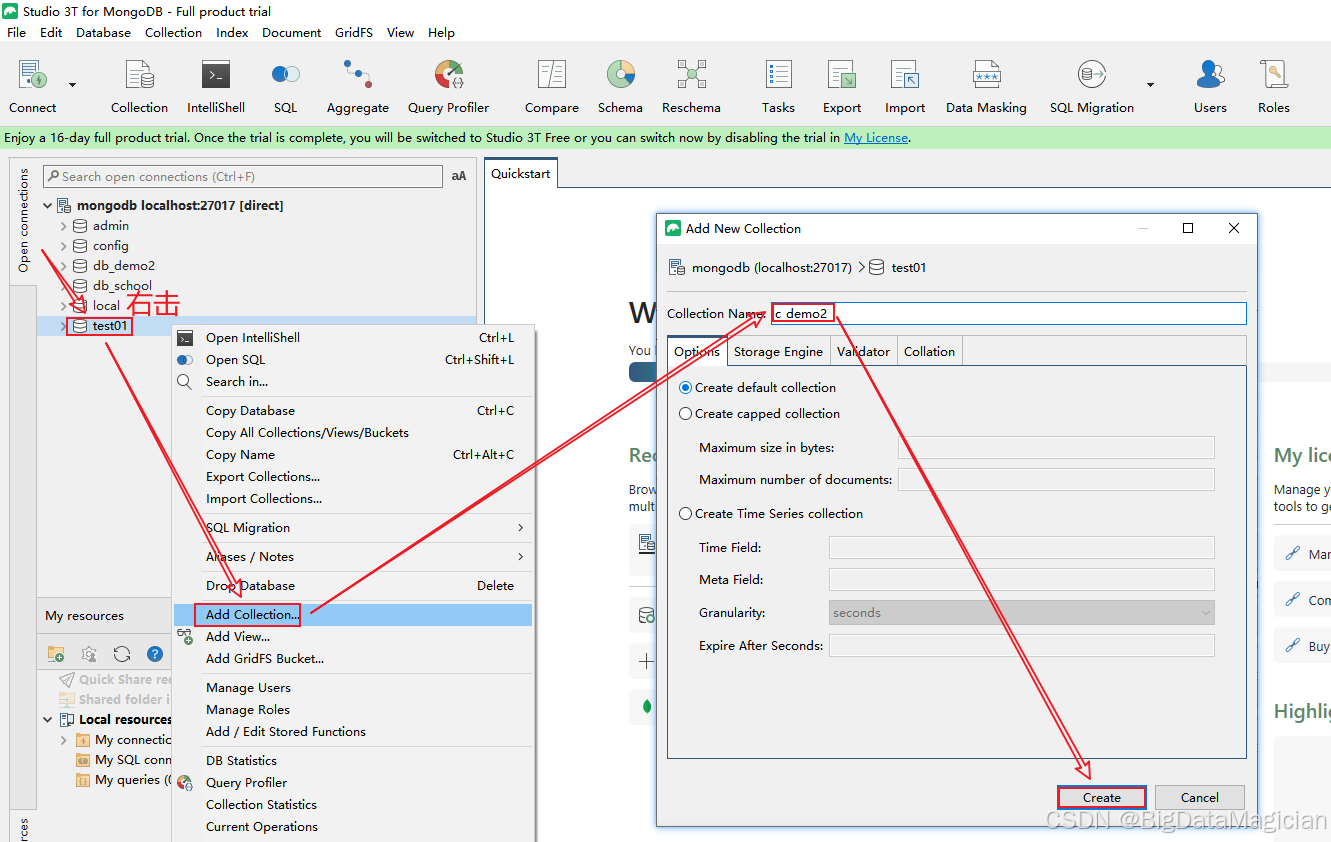Viewport: 1331px width, 842px height.
Task: Click the new folder icon in My resources
Action: click(x=56, y=654)
